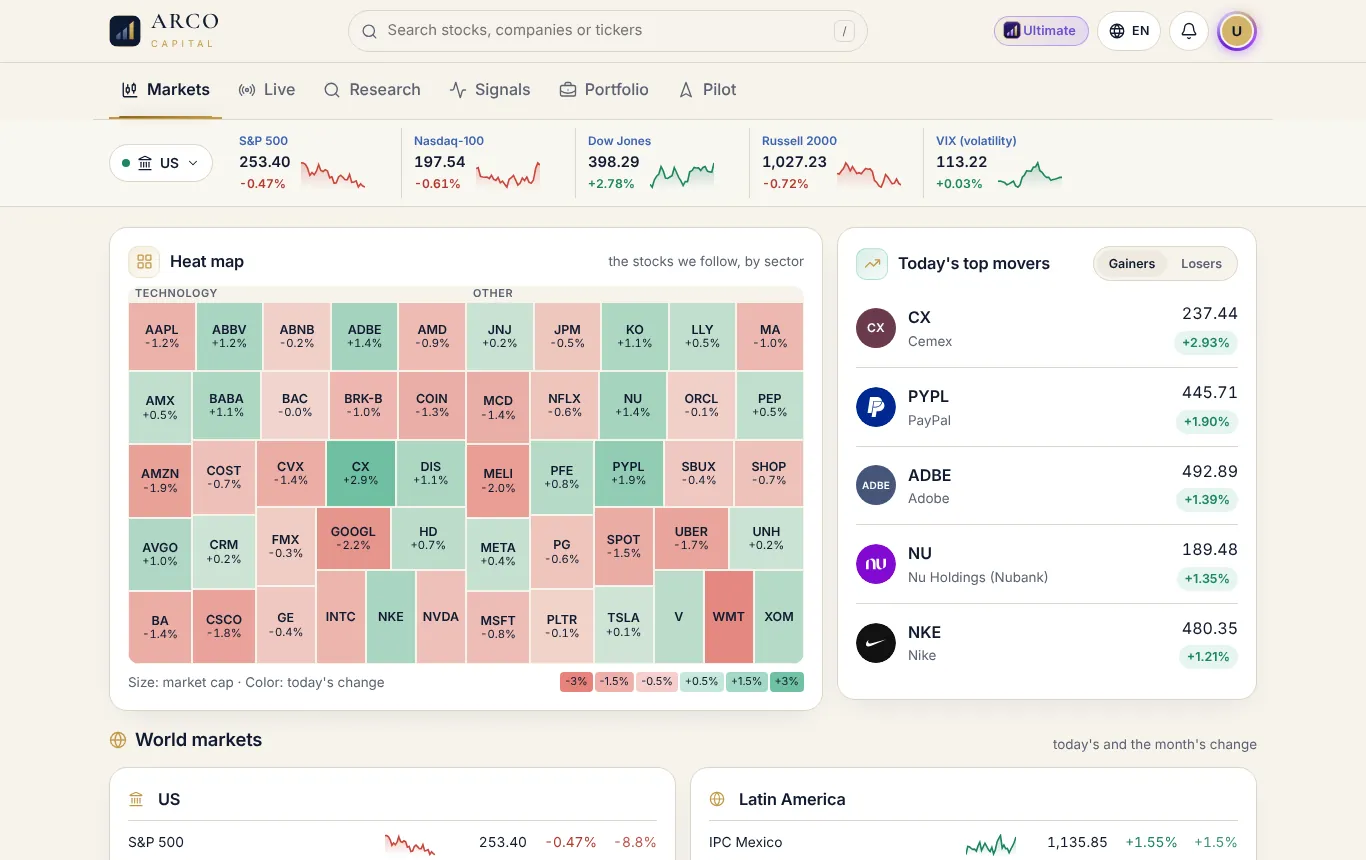The image size is (1366, 860).
Task: Click the US bank building icon in World markets
Action: click(x=136, y=799)
